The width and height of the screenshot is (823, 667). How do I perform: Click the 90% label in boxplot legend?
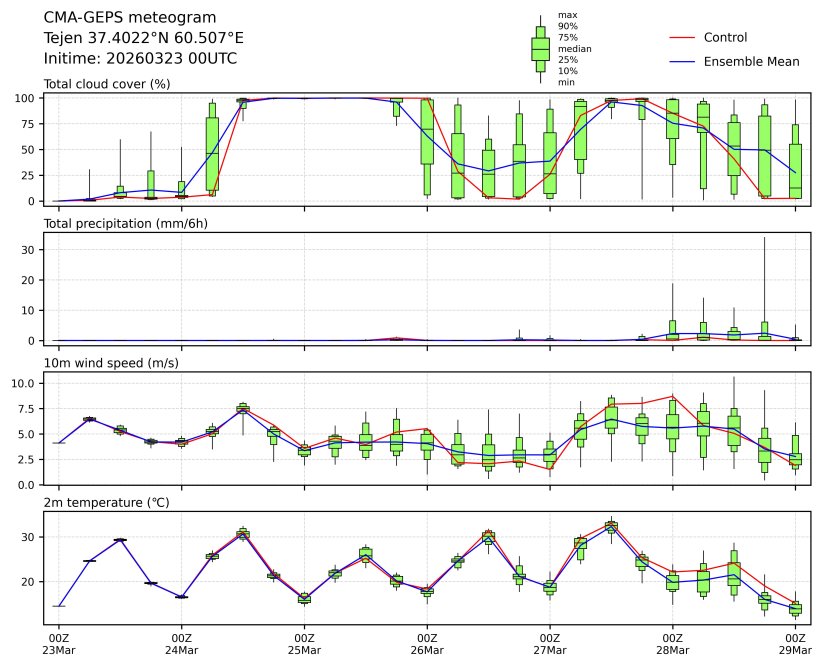click(566, 26)
